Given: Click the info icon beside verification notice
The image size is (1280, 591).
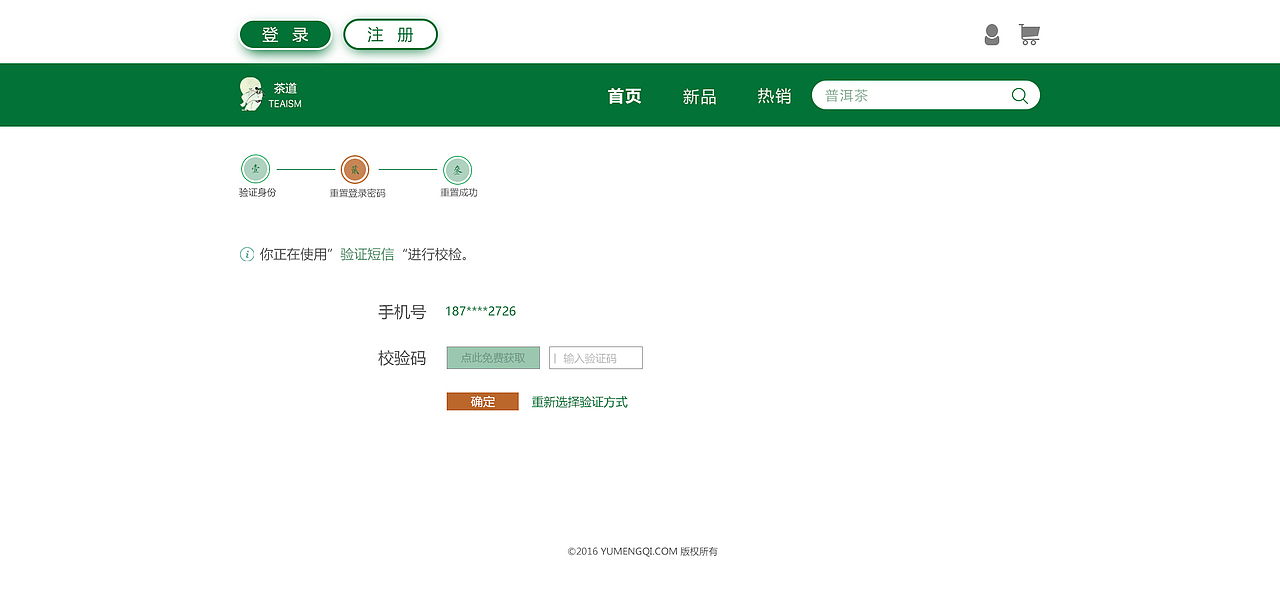Looking at the screenshot, I should [247, 254].
